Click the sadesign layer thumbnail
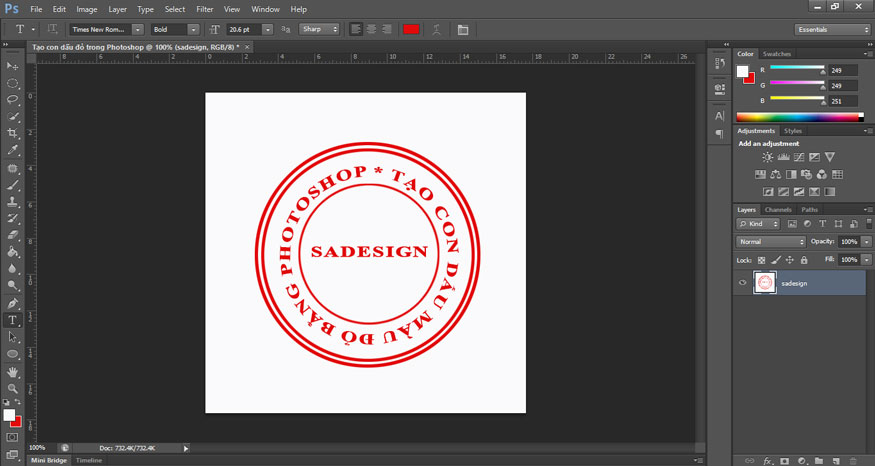 pos(765,283)
